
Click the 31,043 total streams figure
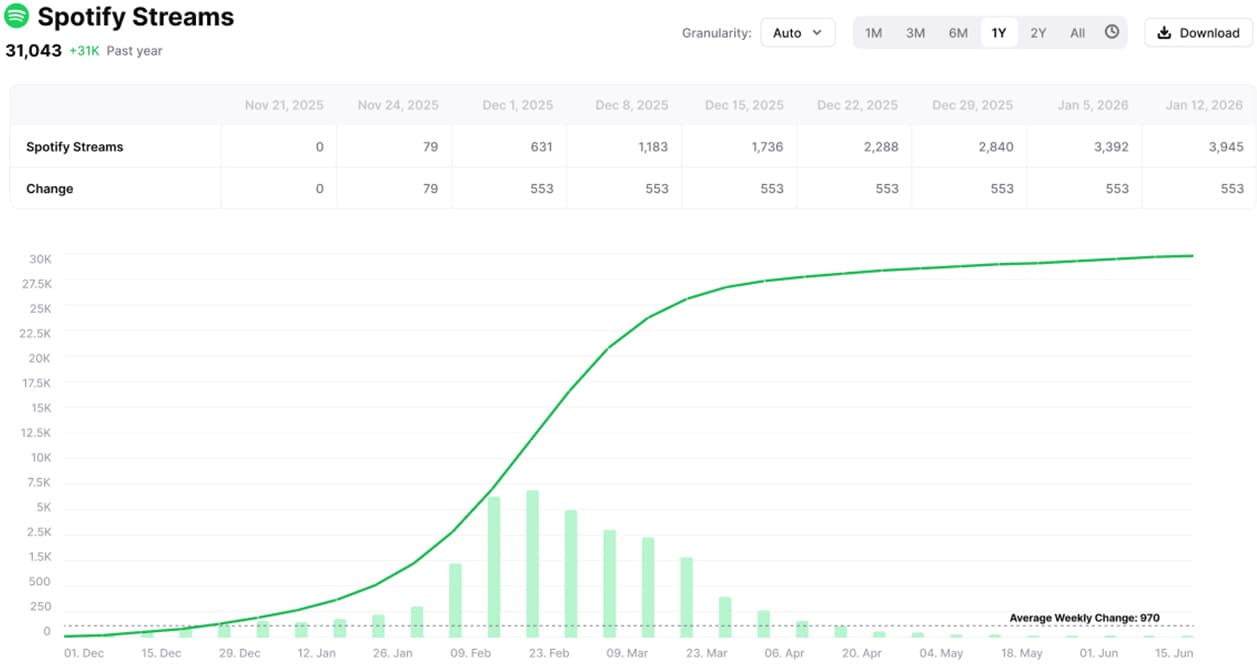[33, 50]
